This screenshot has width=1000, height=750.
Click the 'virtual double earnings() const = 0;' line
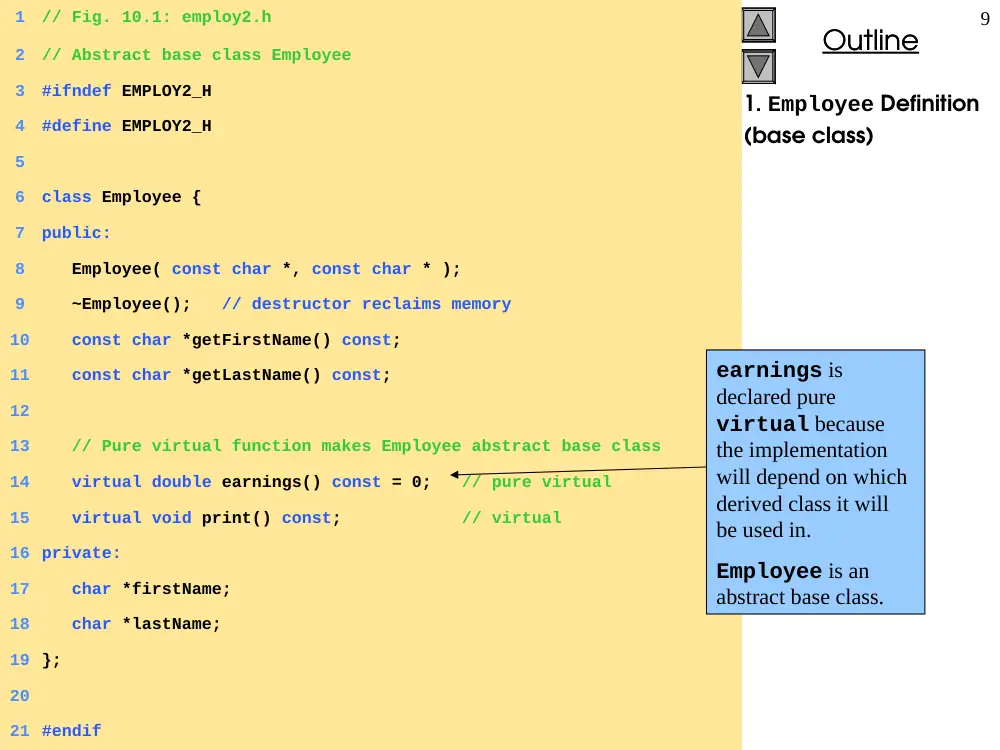coord(251,482)
